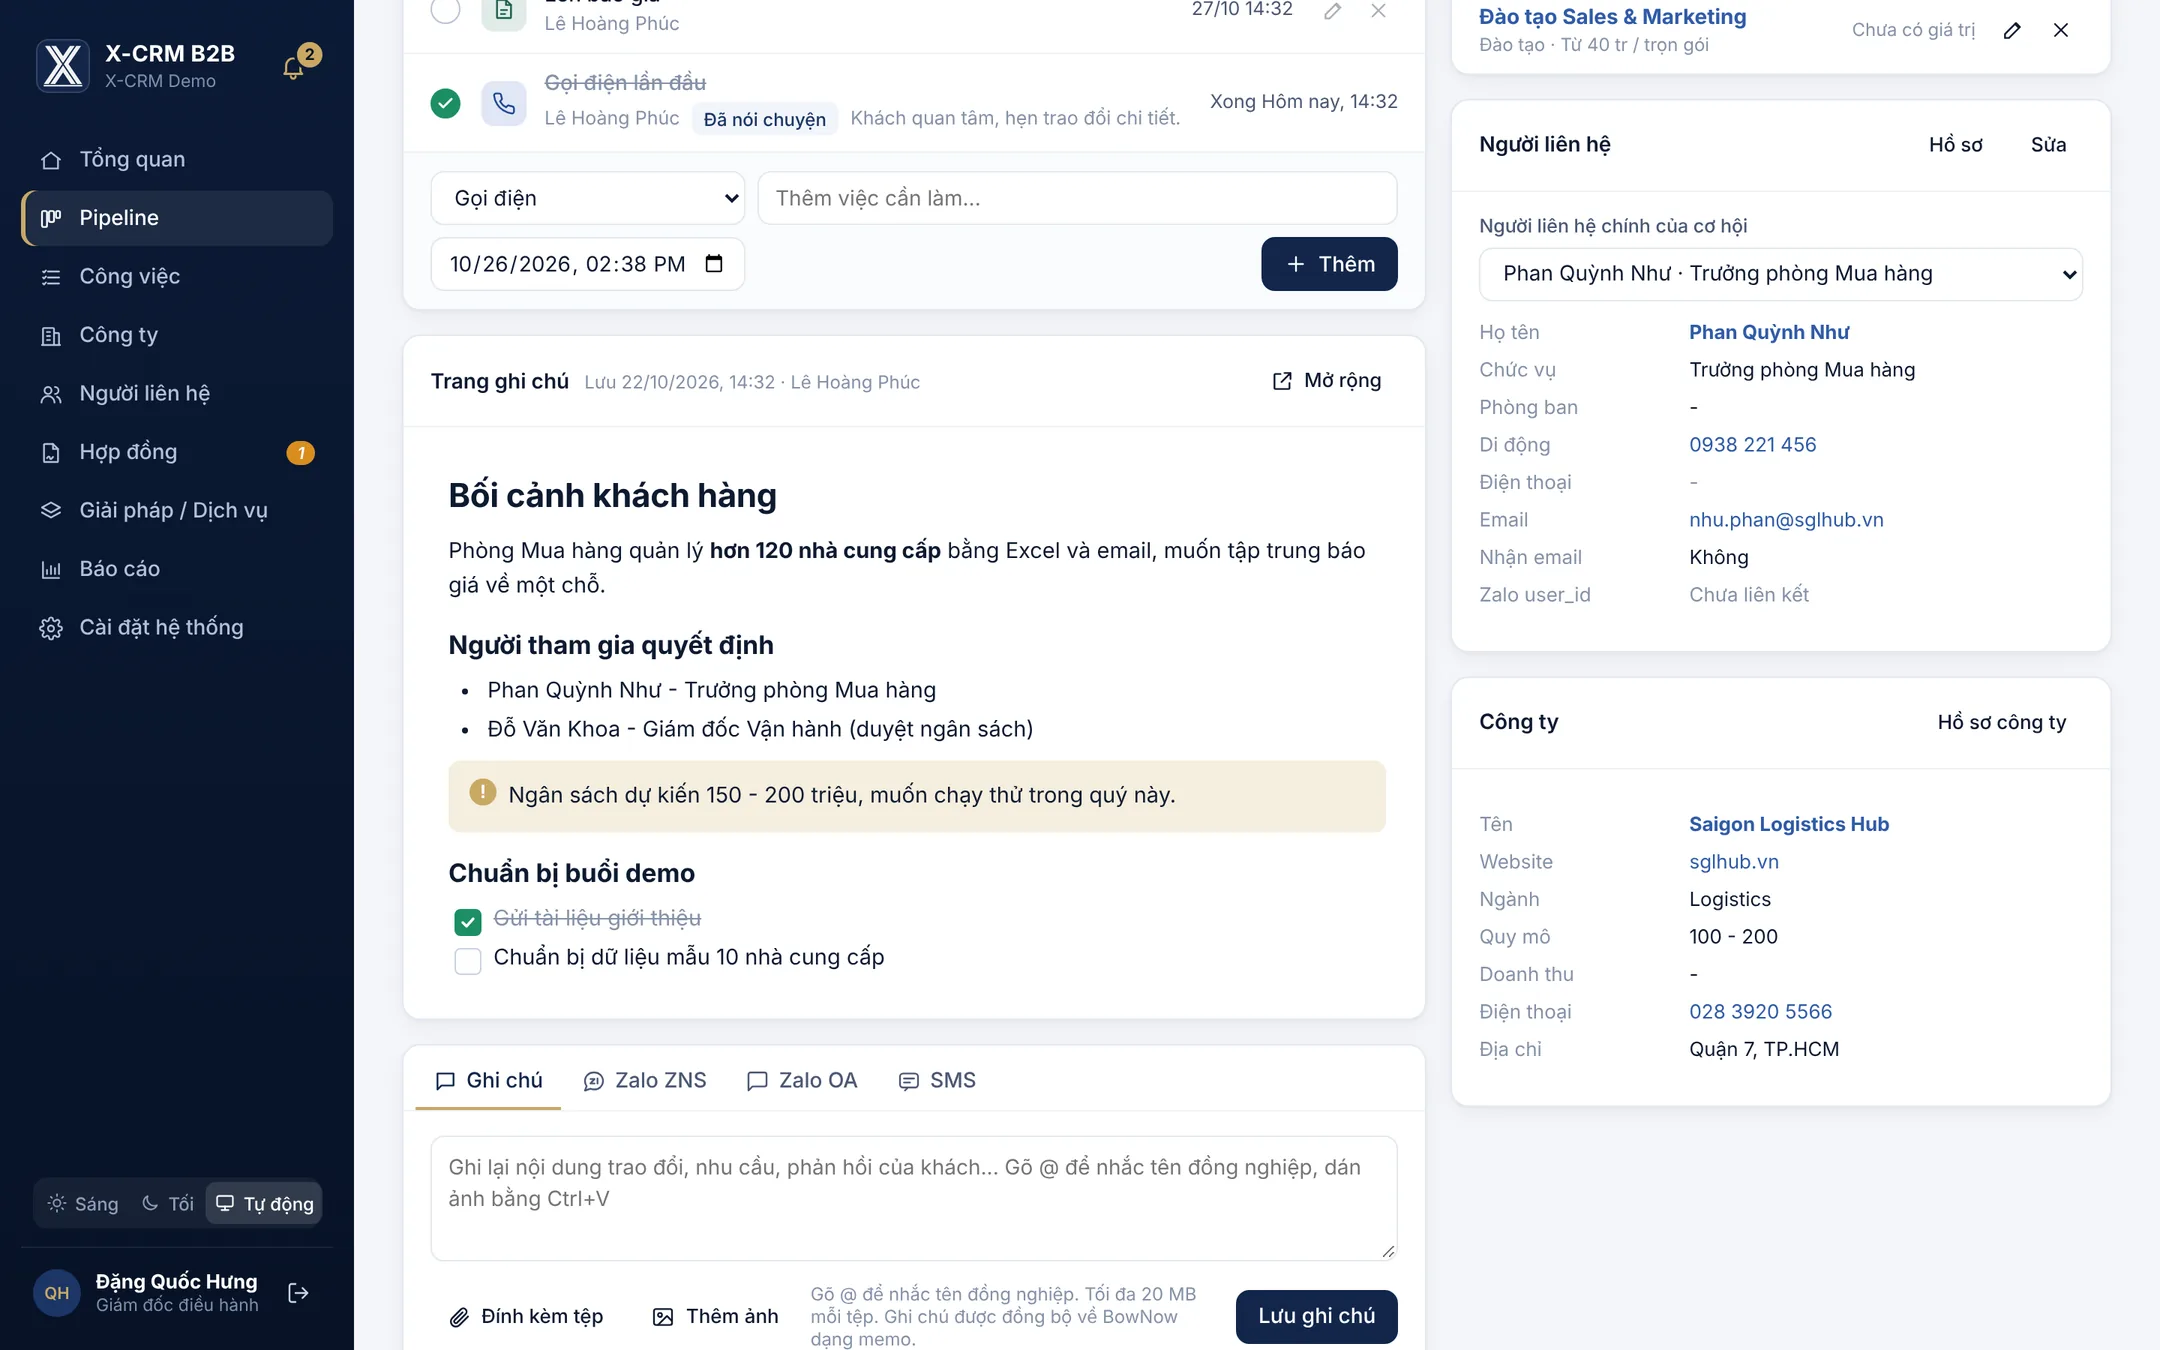
Task: Open the notifications bell icon
Action: [293, 67]
